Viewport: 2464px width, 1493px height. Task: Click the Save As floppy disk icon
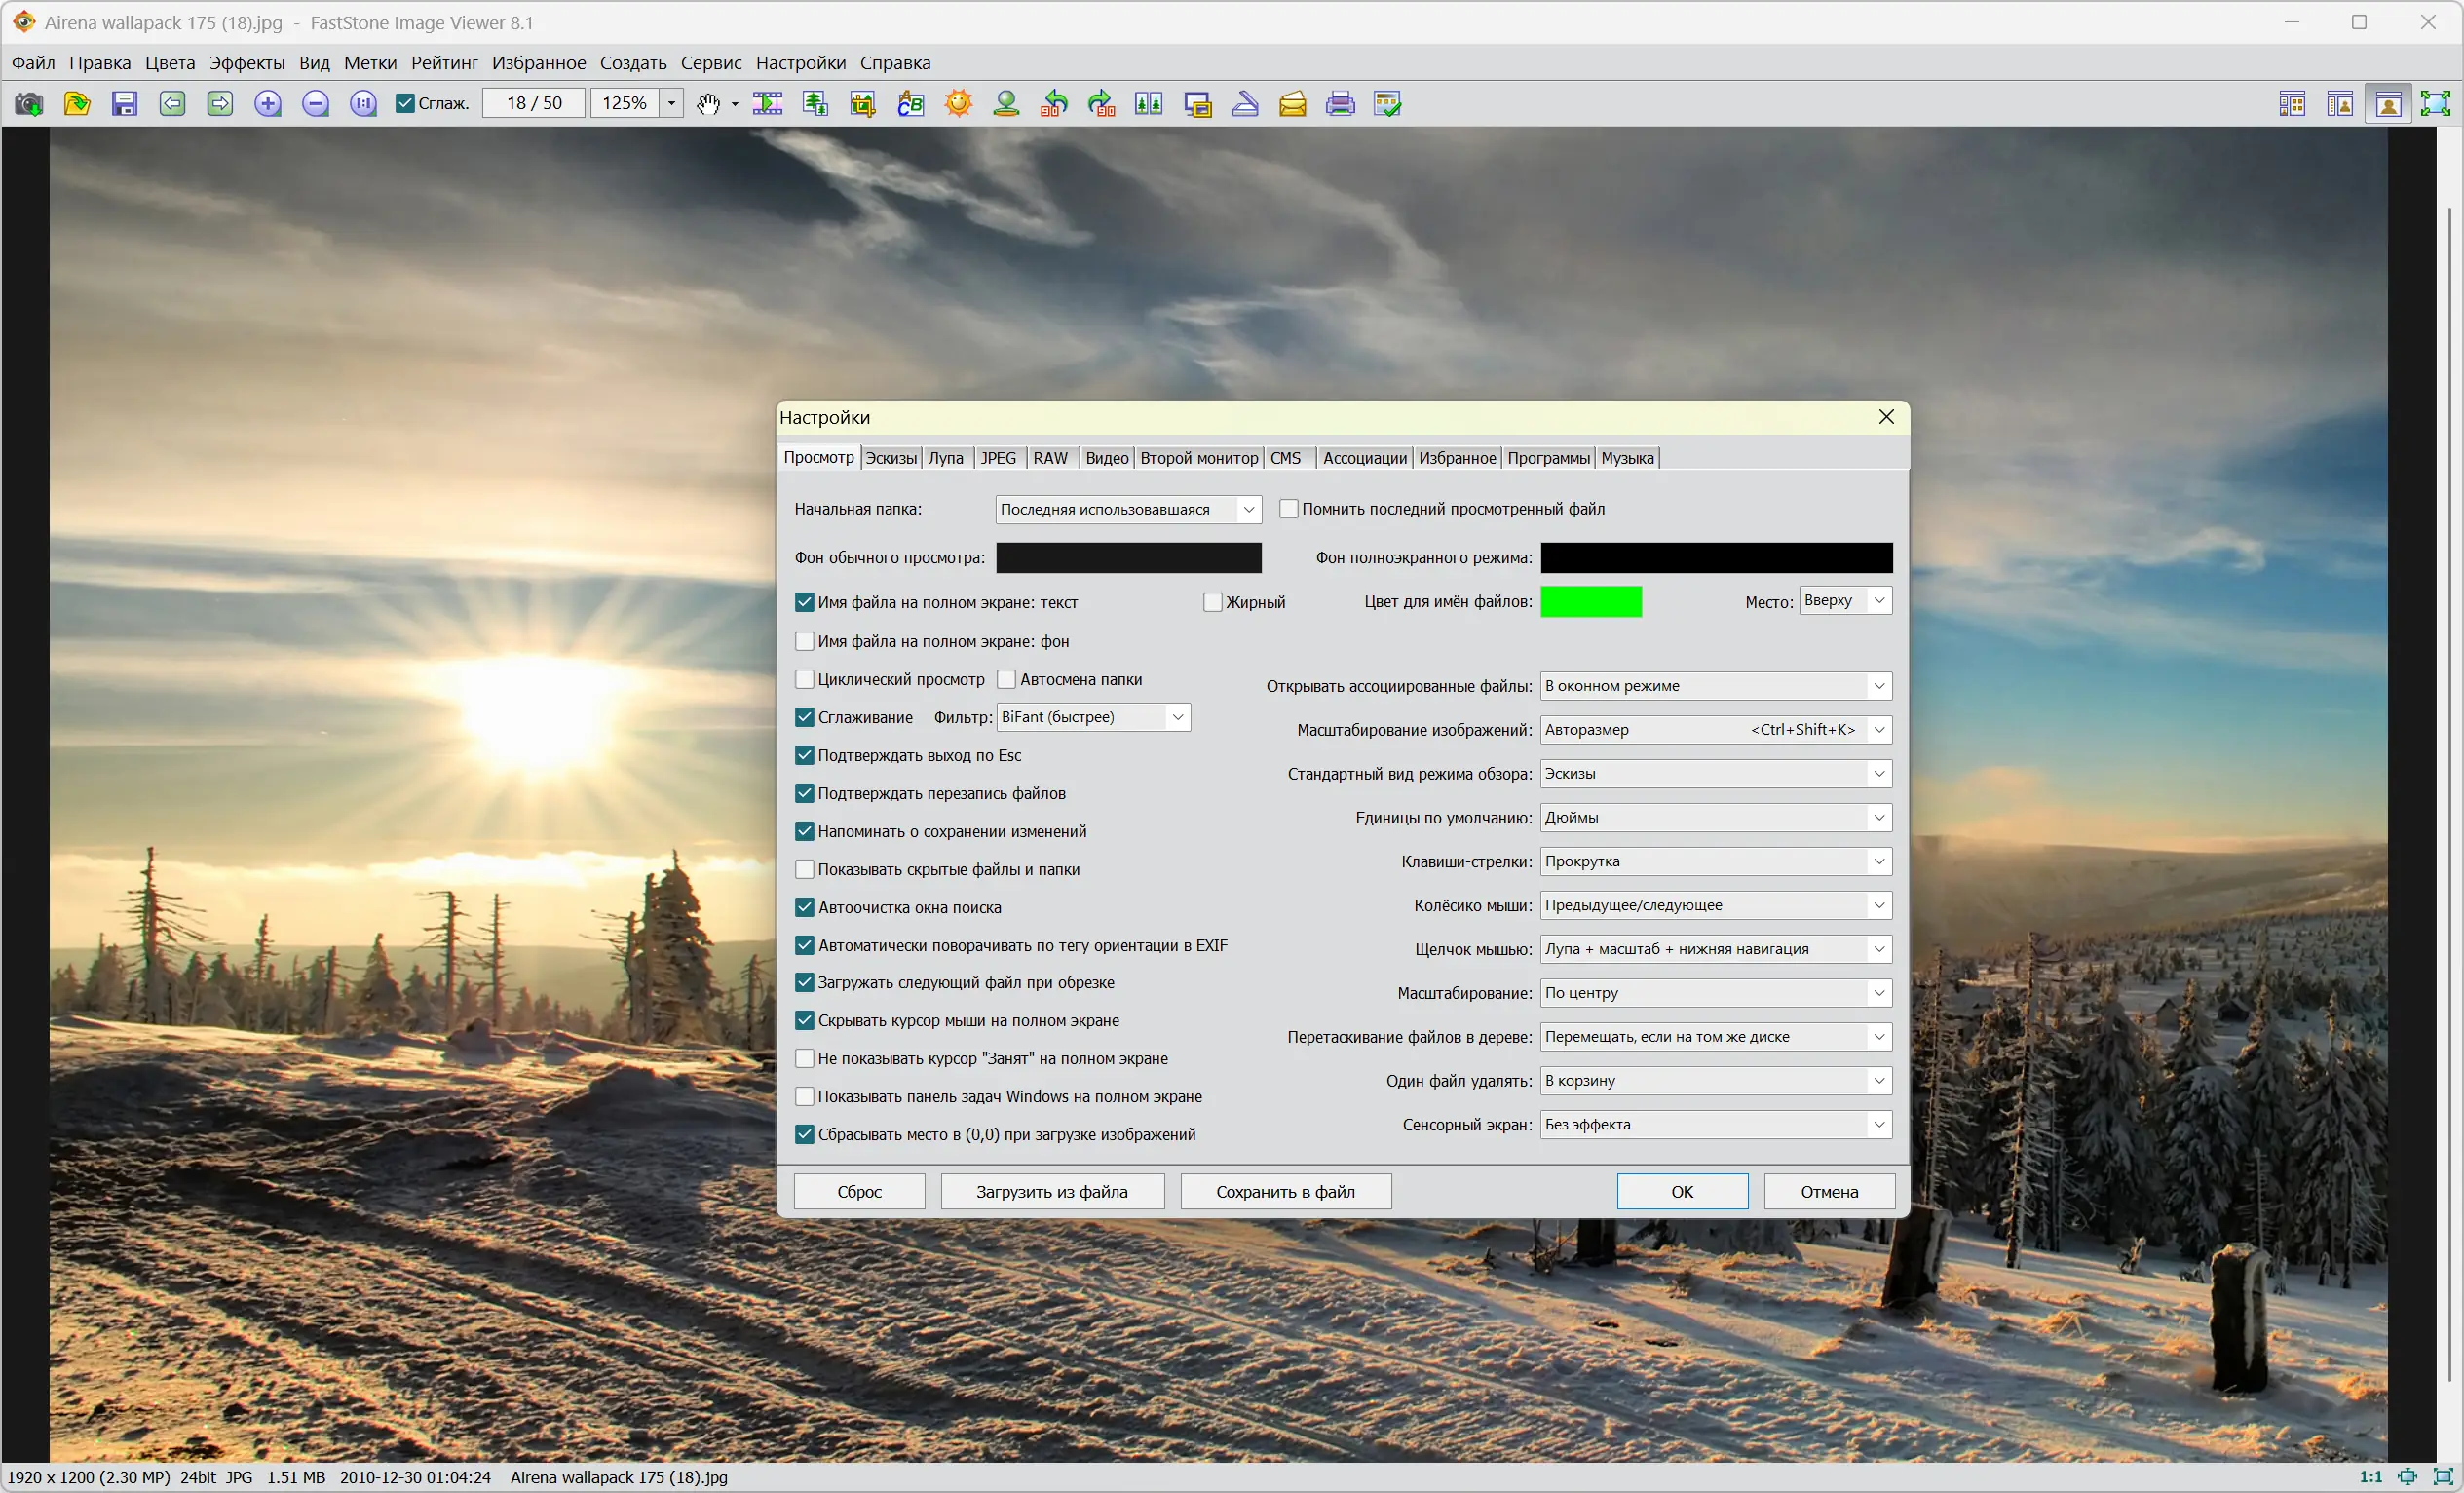click(x=124, y=103)
